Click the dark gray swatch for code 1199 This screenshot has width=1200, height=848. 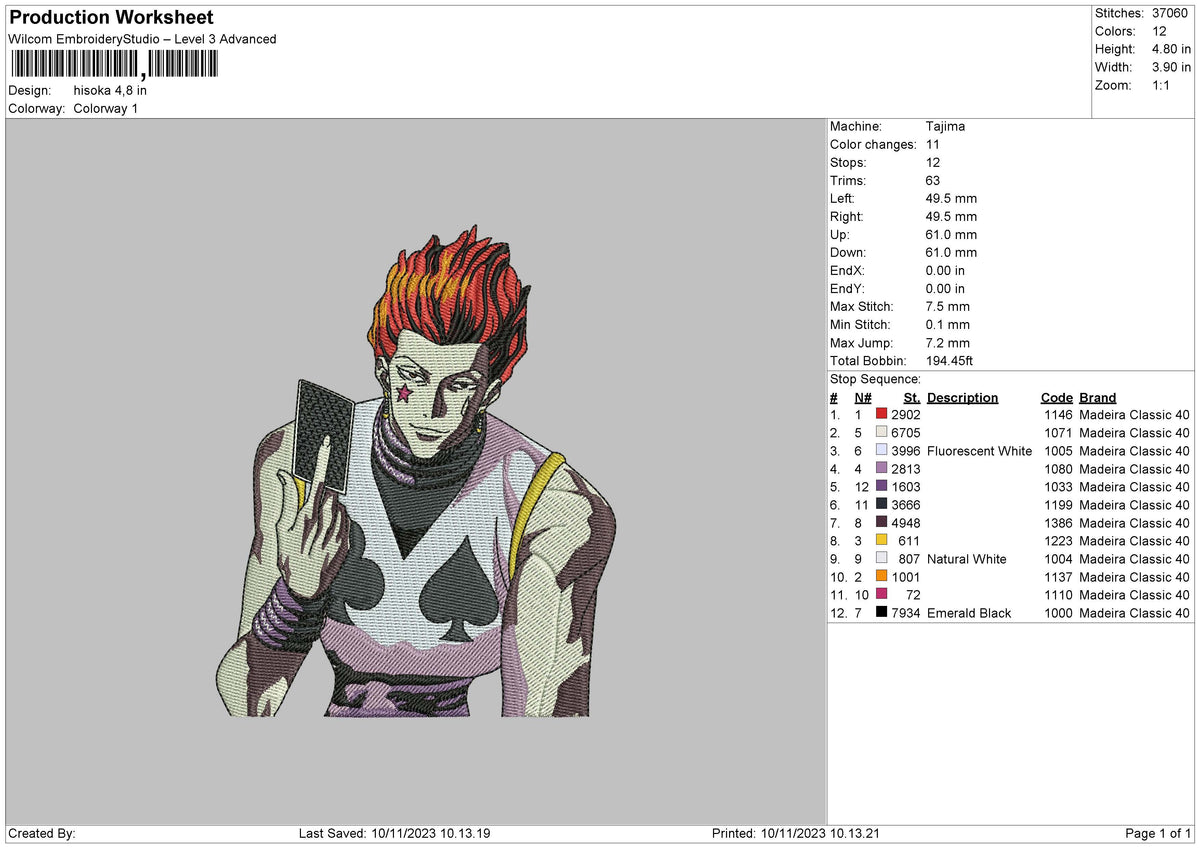tap(882, 504)
